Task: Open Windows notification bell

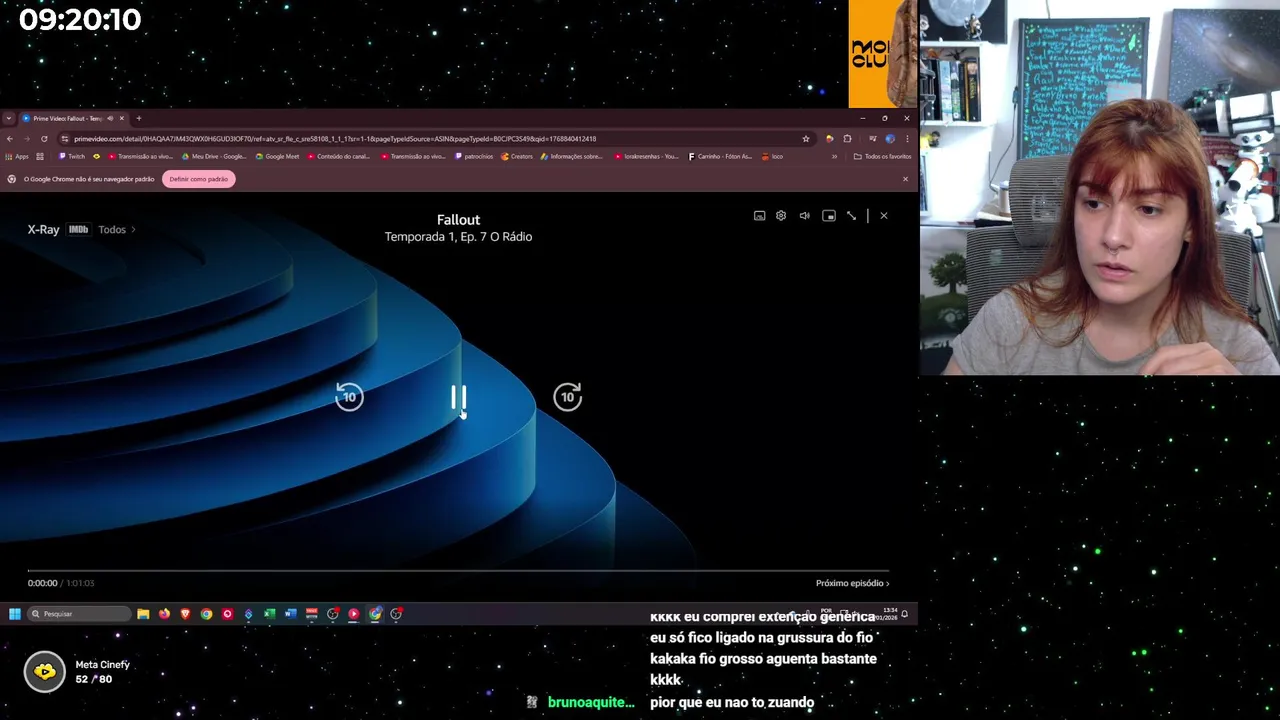Action: pos(904,614)
